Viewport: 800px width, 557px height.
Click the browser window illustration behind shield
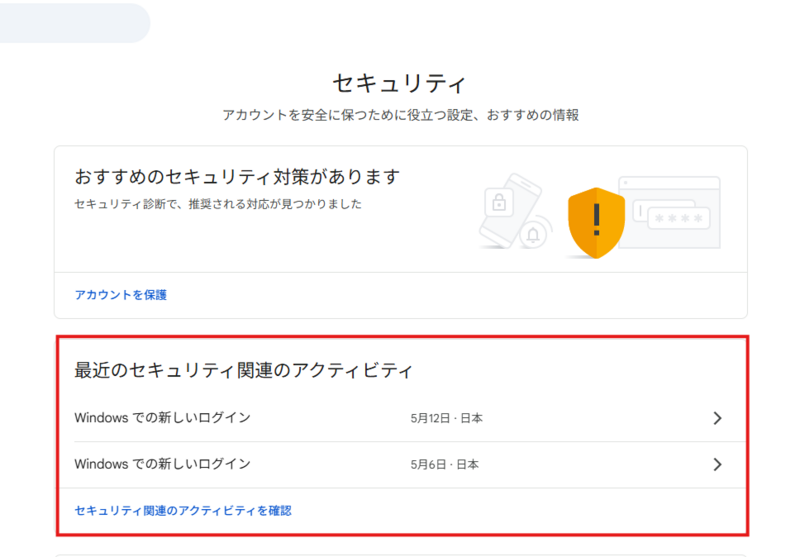click(x=669, y=212)
